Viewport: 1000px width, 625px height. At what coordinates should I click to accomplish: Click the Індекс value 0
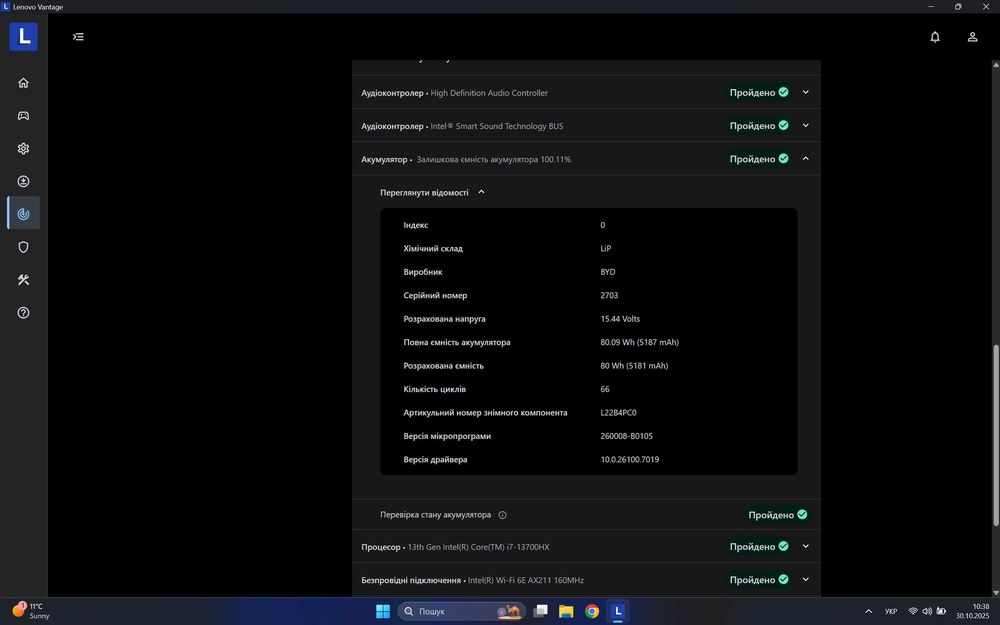pyautogui.click(x=603, y=225)
